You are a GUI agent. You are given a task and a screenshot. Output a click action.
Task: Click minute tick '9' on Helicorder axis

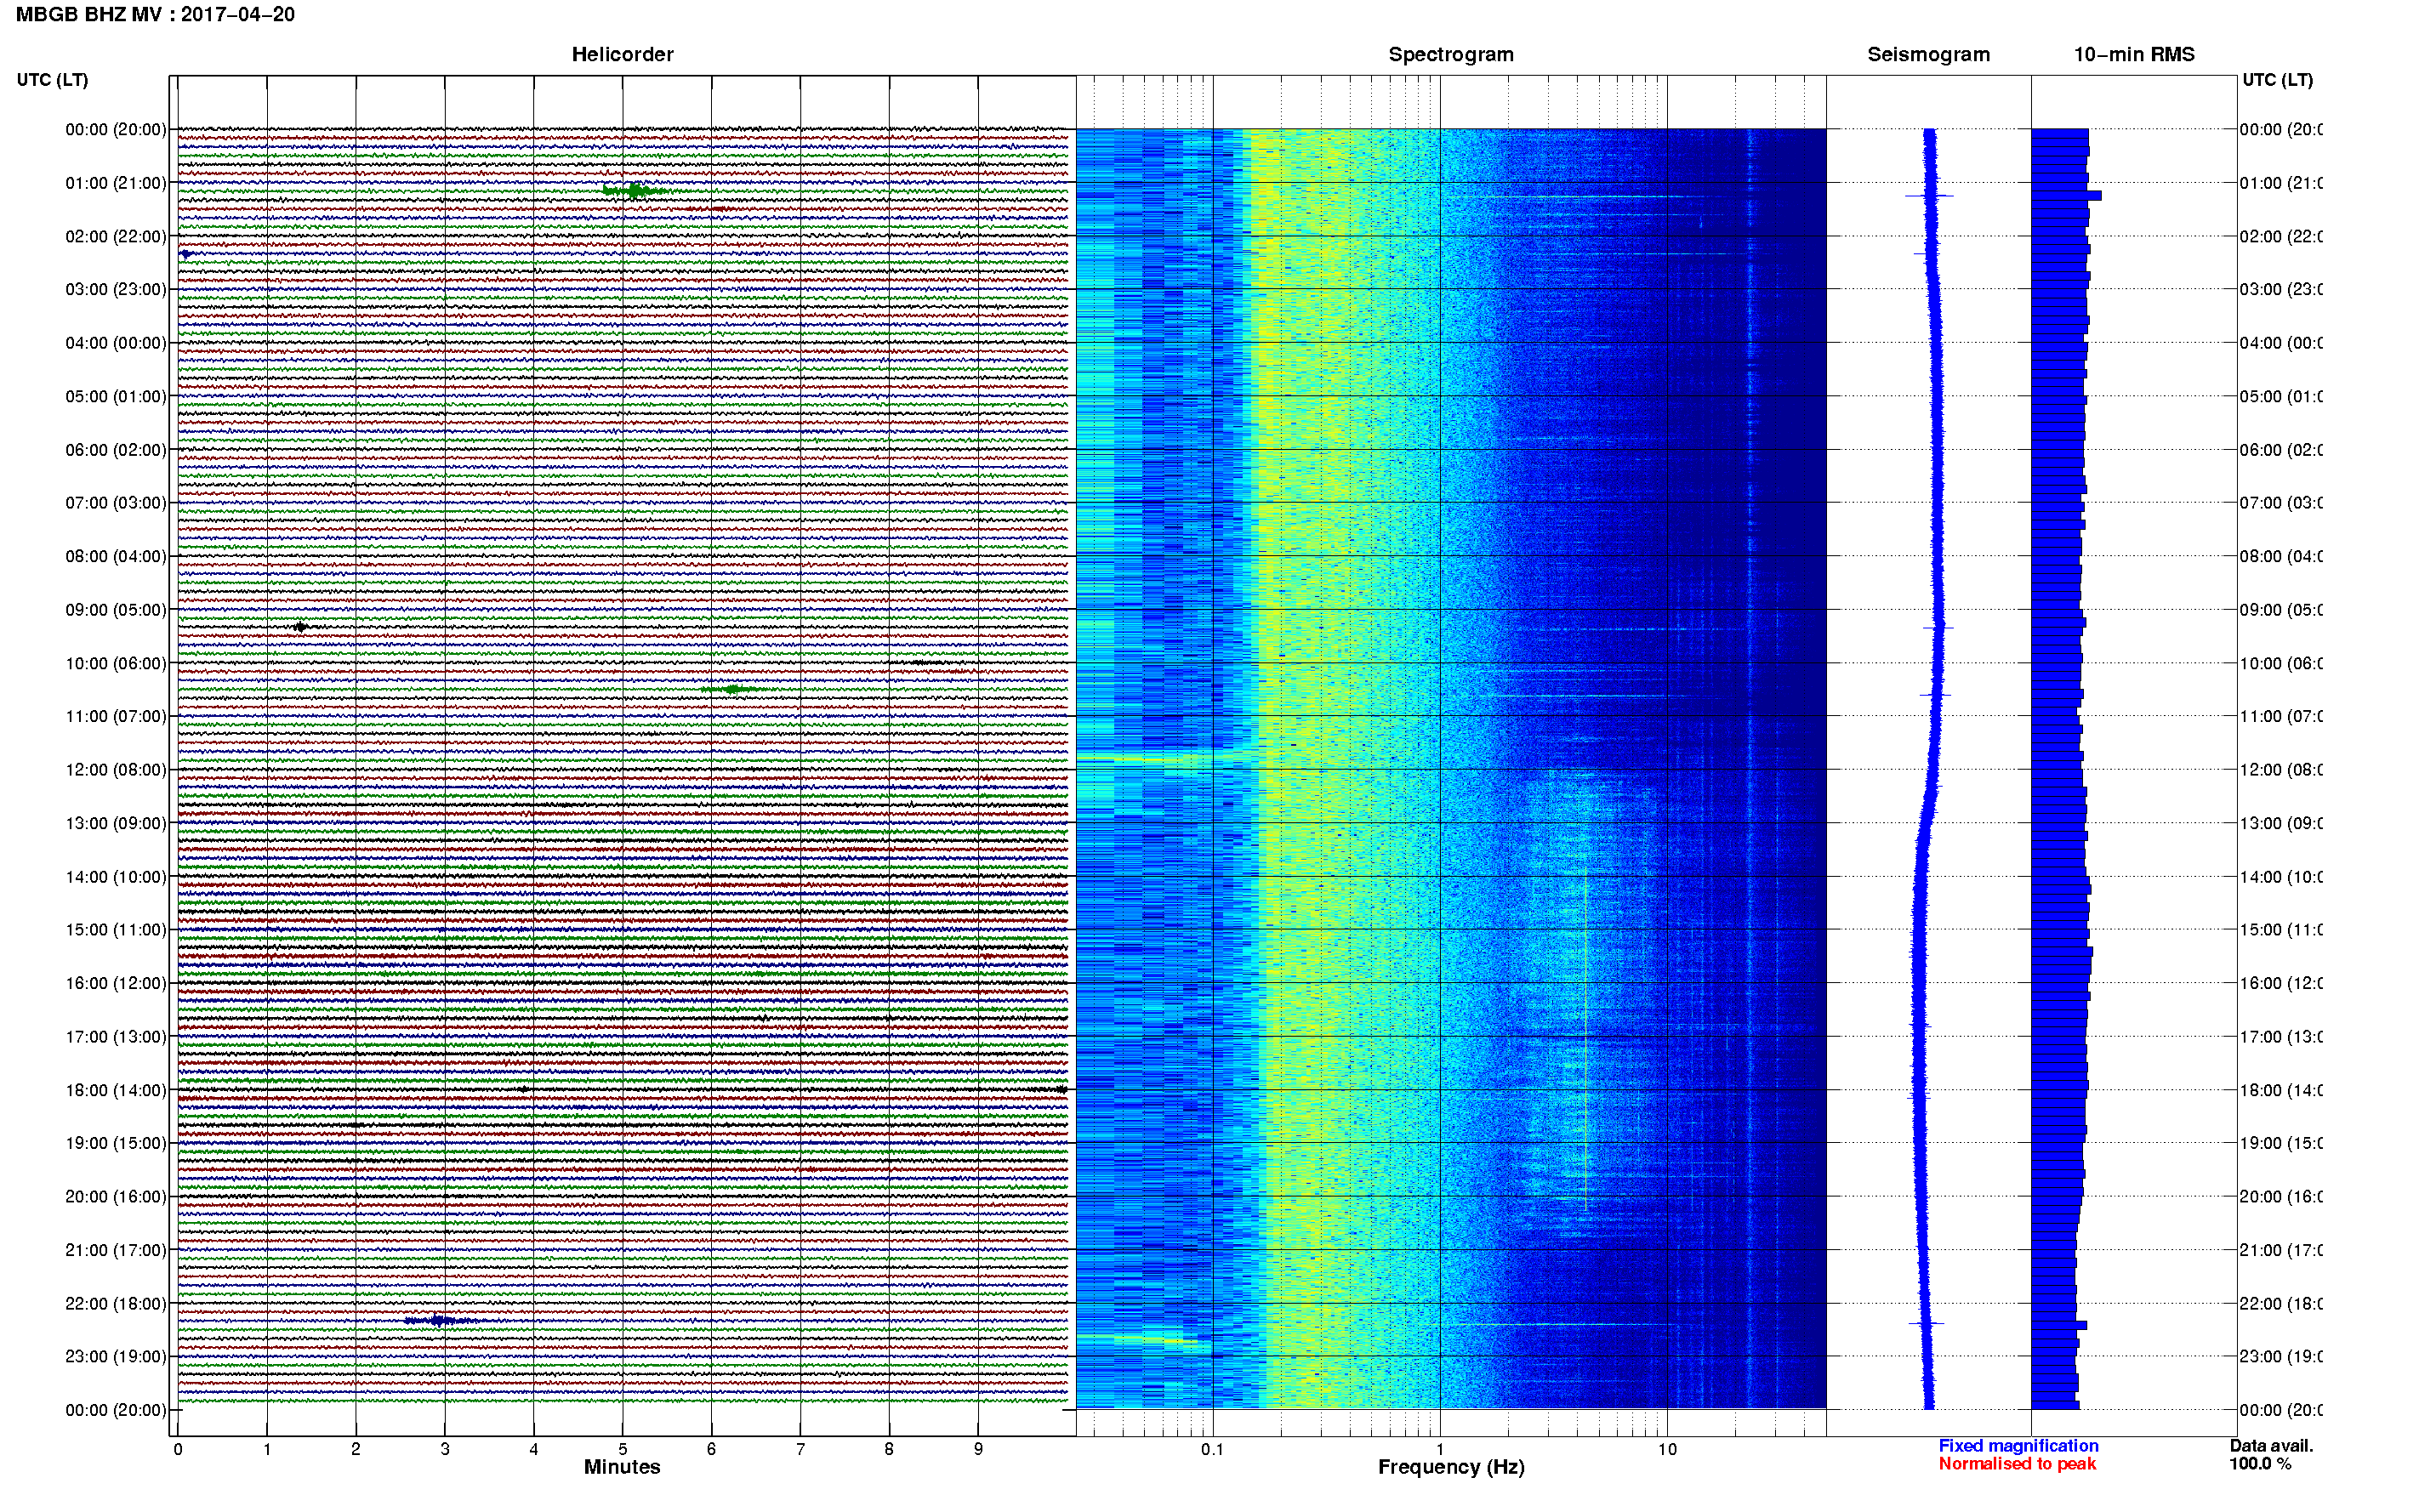[x=978, y=1449]
